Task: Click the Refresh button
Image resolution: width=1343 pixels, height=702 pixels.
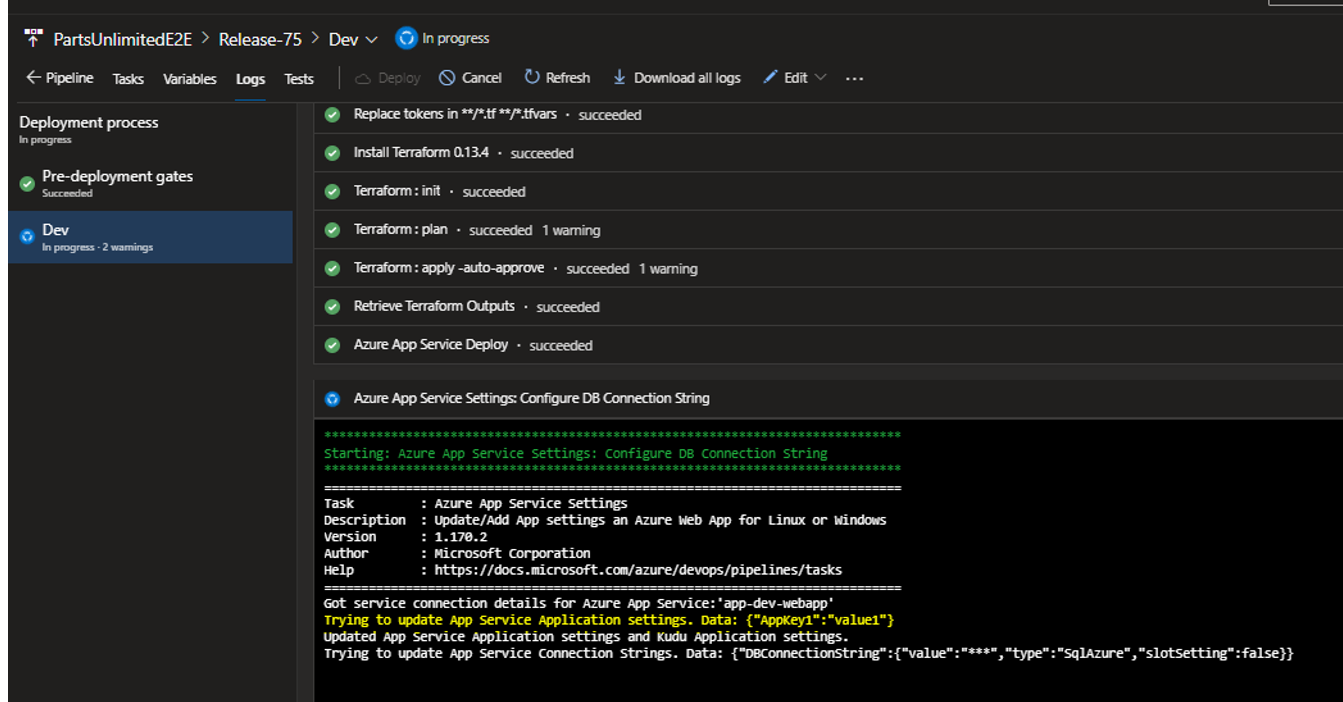Action: click(x=557, y=78)
